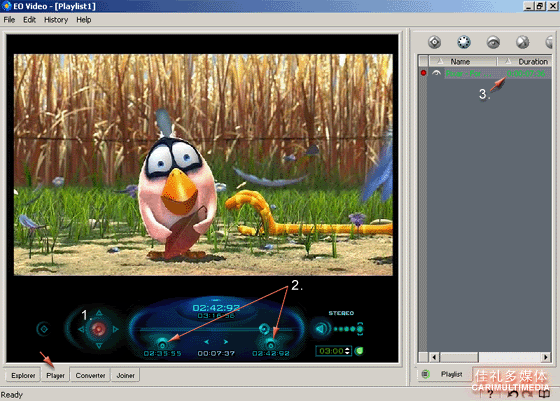The image size is (560, 401).
Task: Click the green round button beside 03:00
Action: pos(360,351)
